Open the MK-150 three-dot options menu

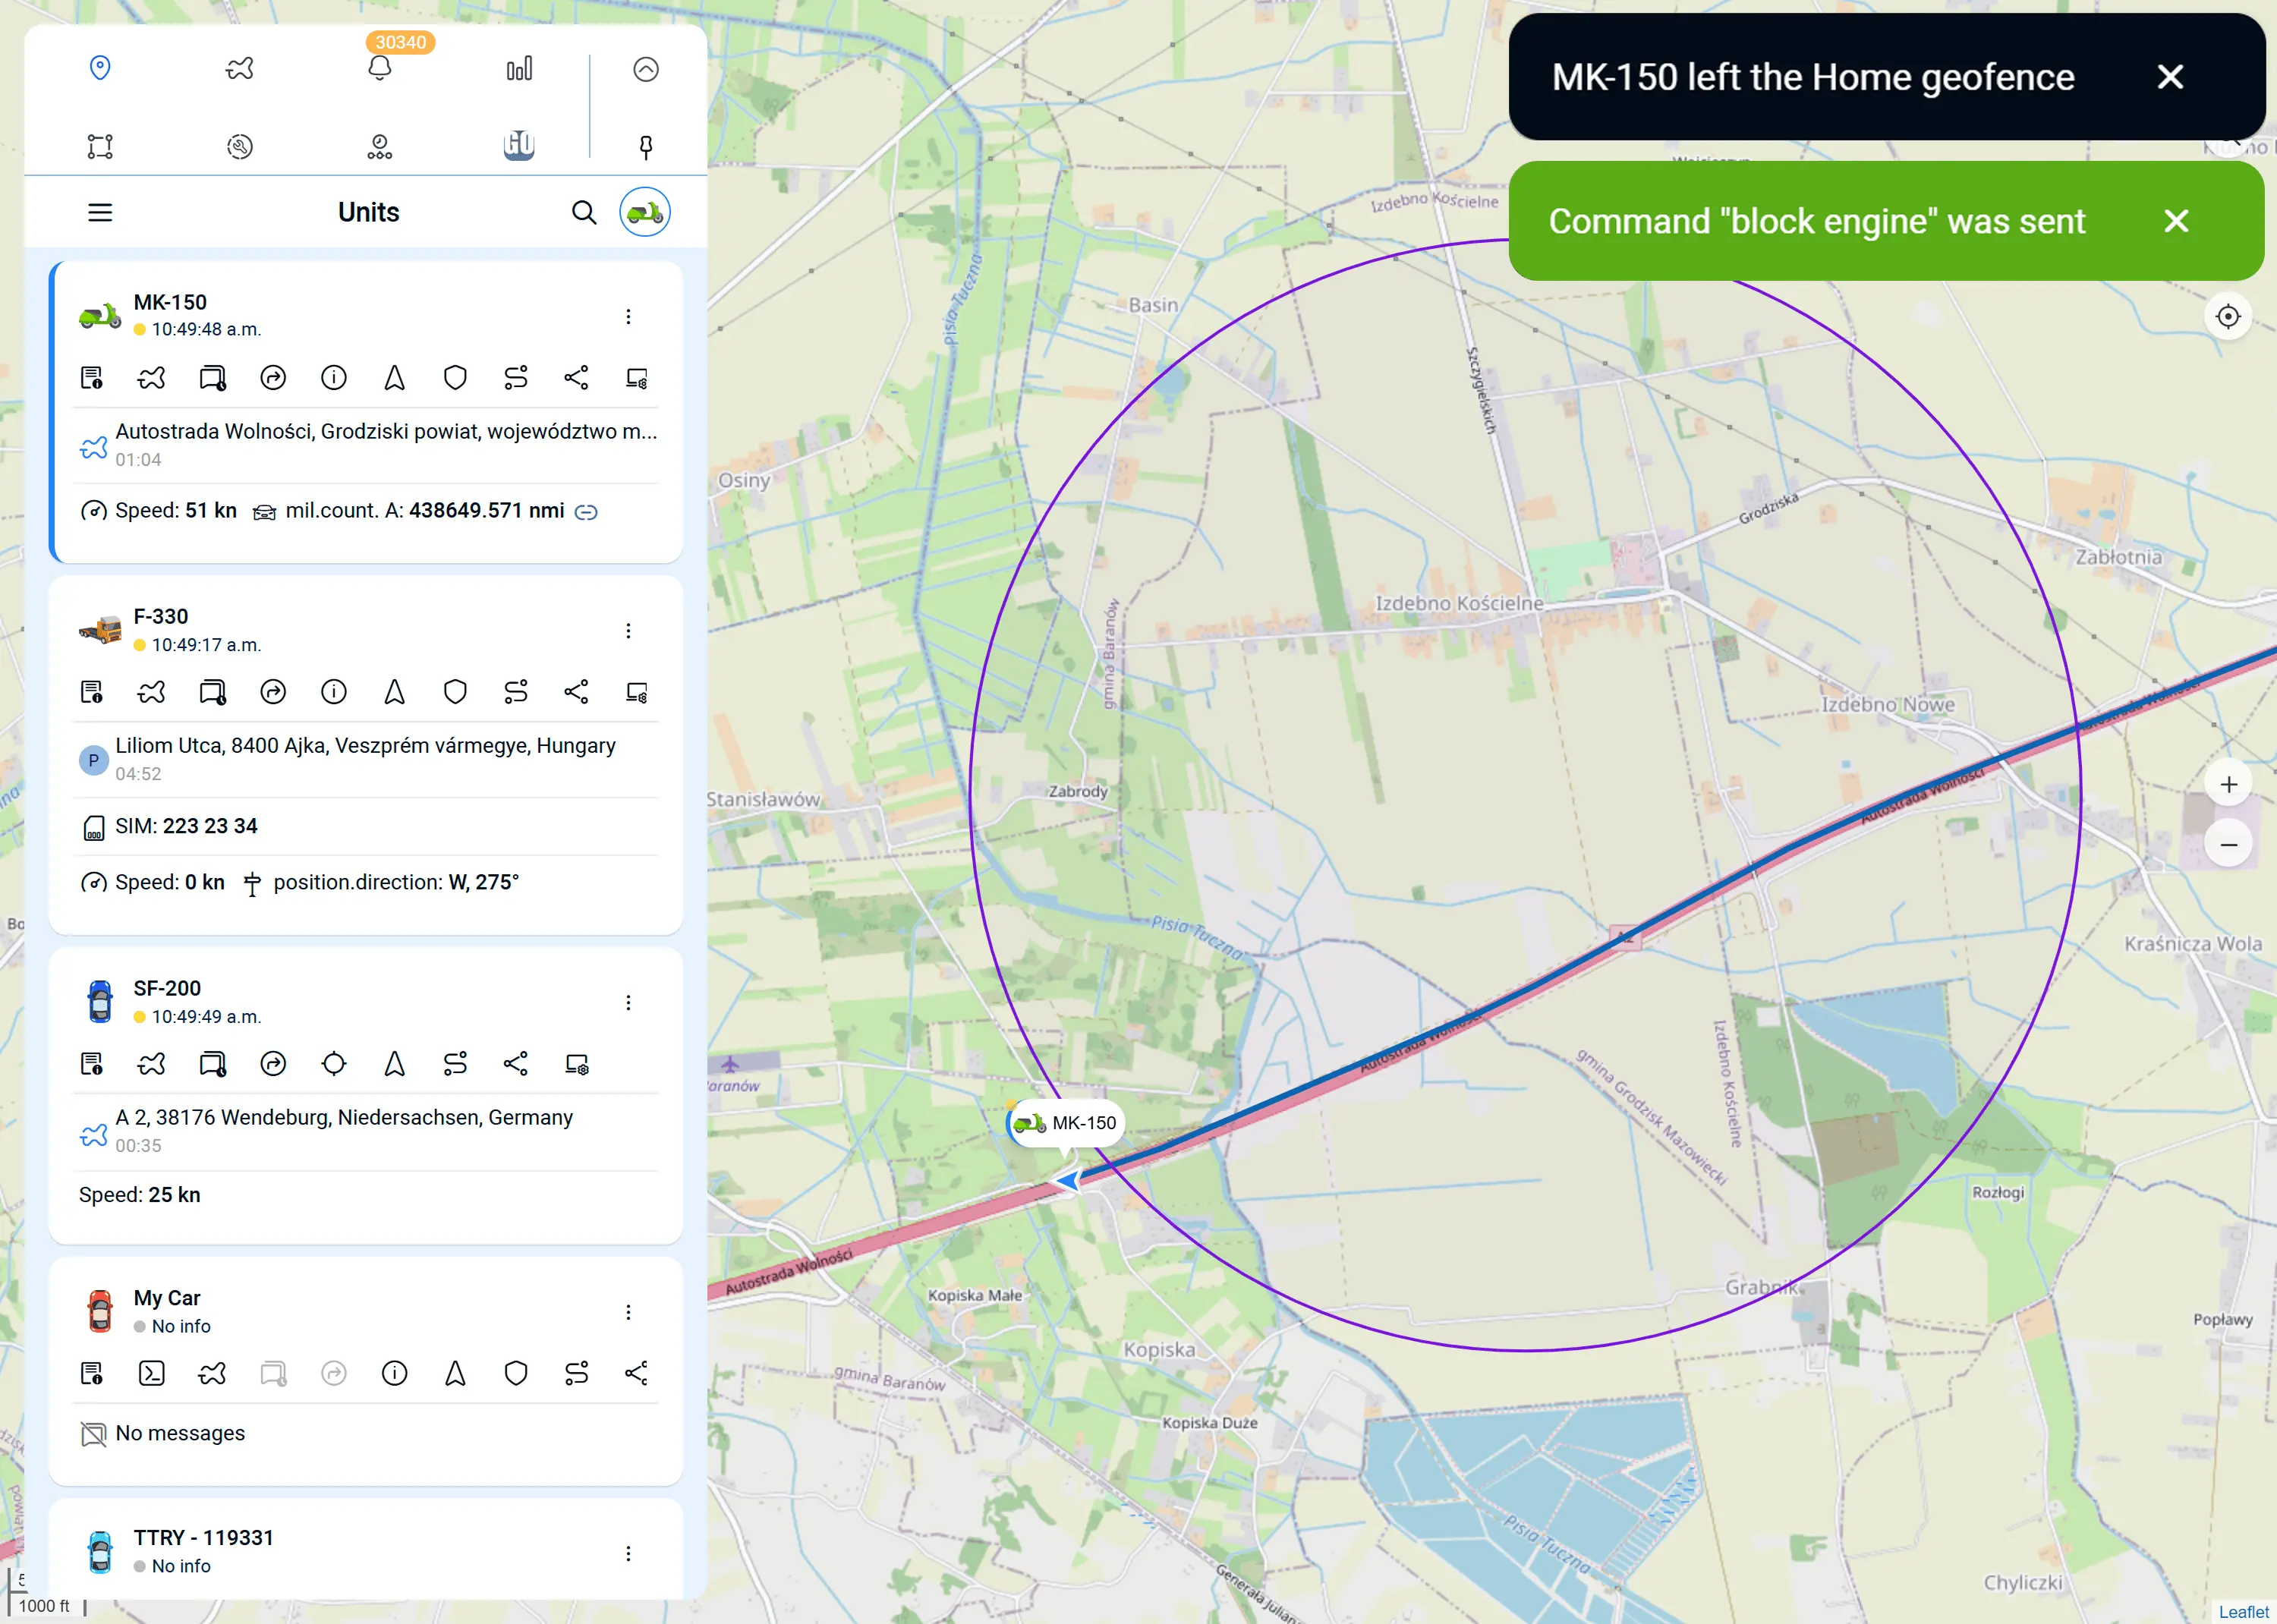point(628,317)
